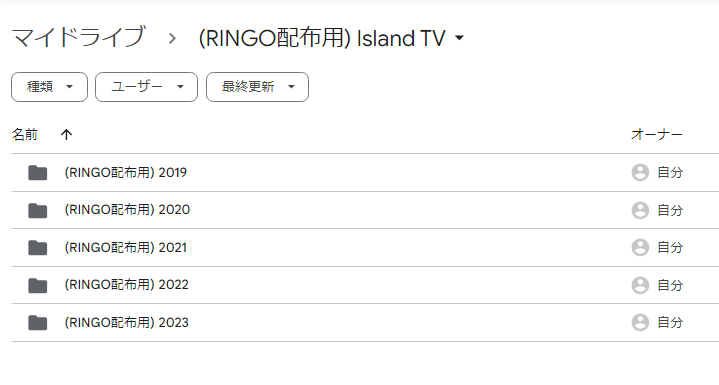
Task: Select the folder icon for 2023
Action: pyautogui.click(x=38, y=323)
